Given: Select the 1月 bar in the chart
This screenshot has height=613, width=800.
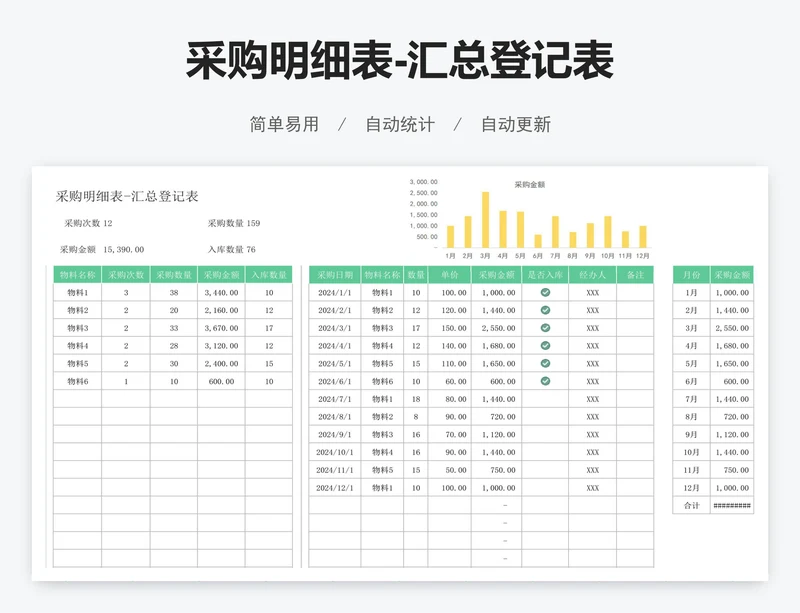Looking at the screenshot, I should (x=450, y=237).
